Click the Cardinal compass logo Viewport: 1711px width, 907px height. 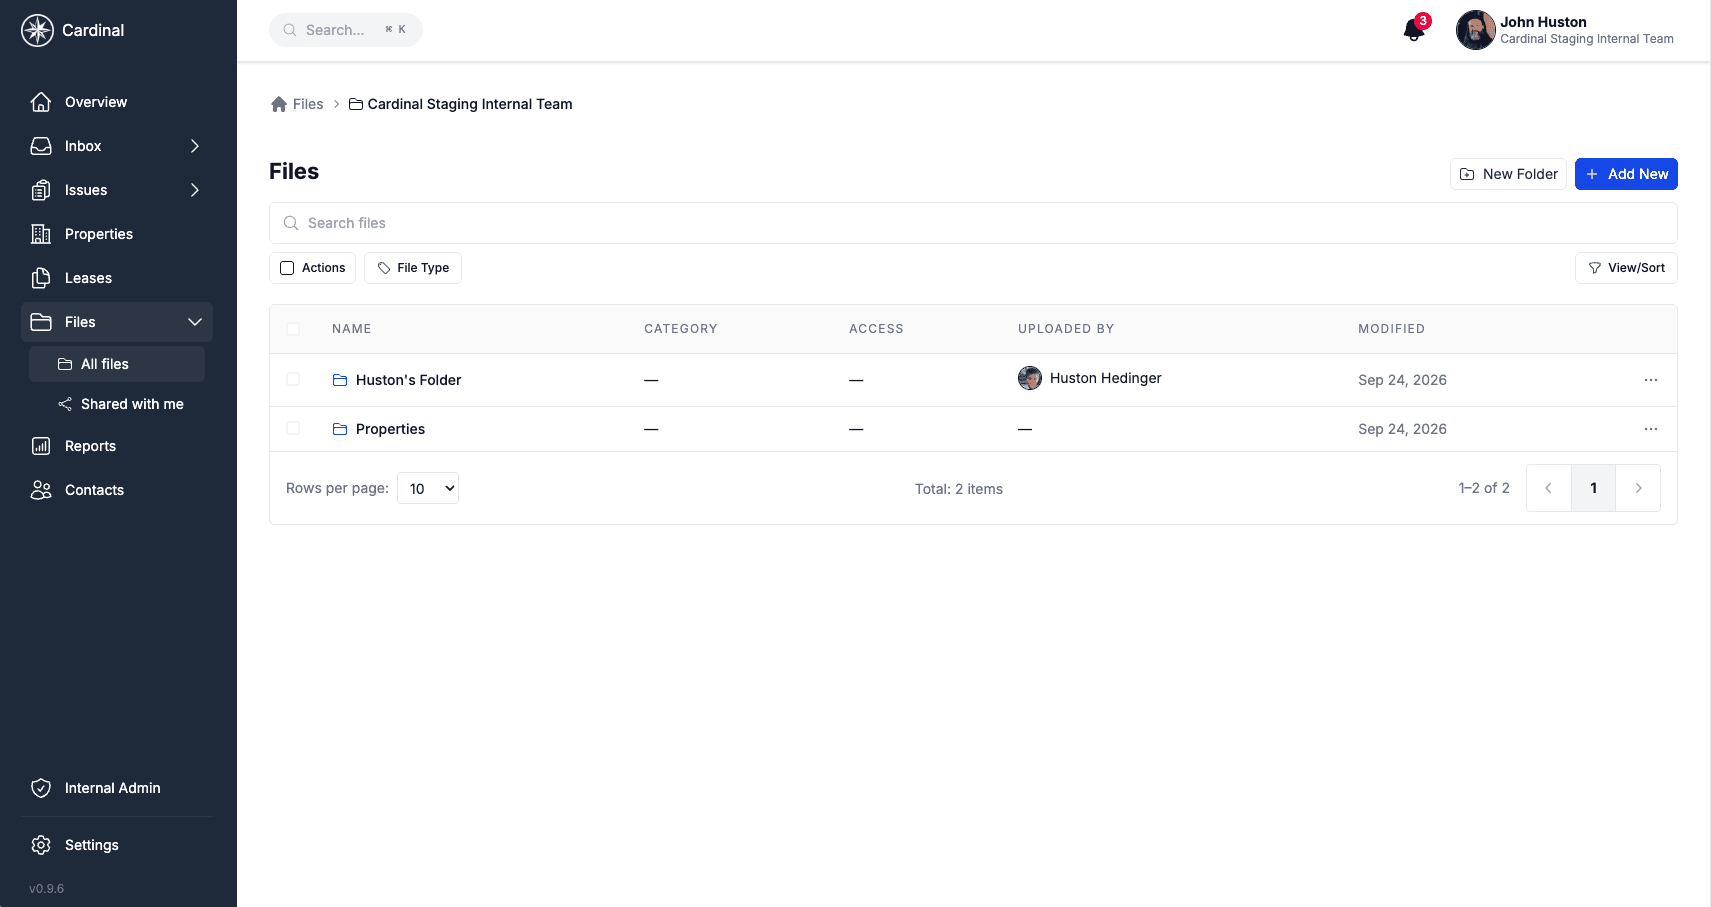tap(37, 30)
